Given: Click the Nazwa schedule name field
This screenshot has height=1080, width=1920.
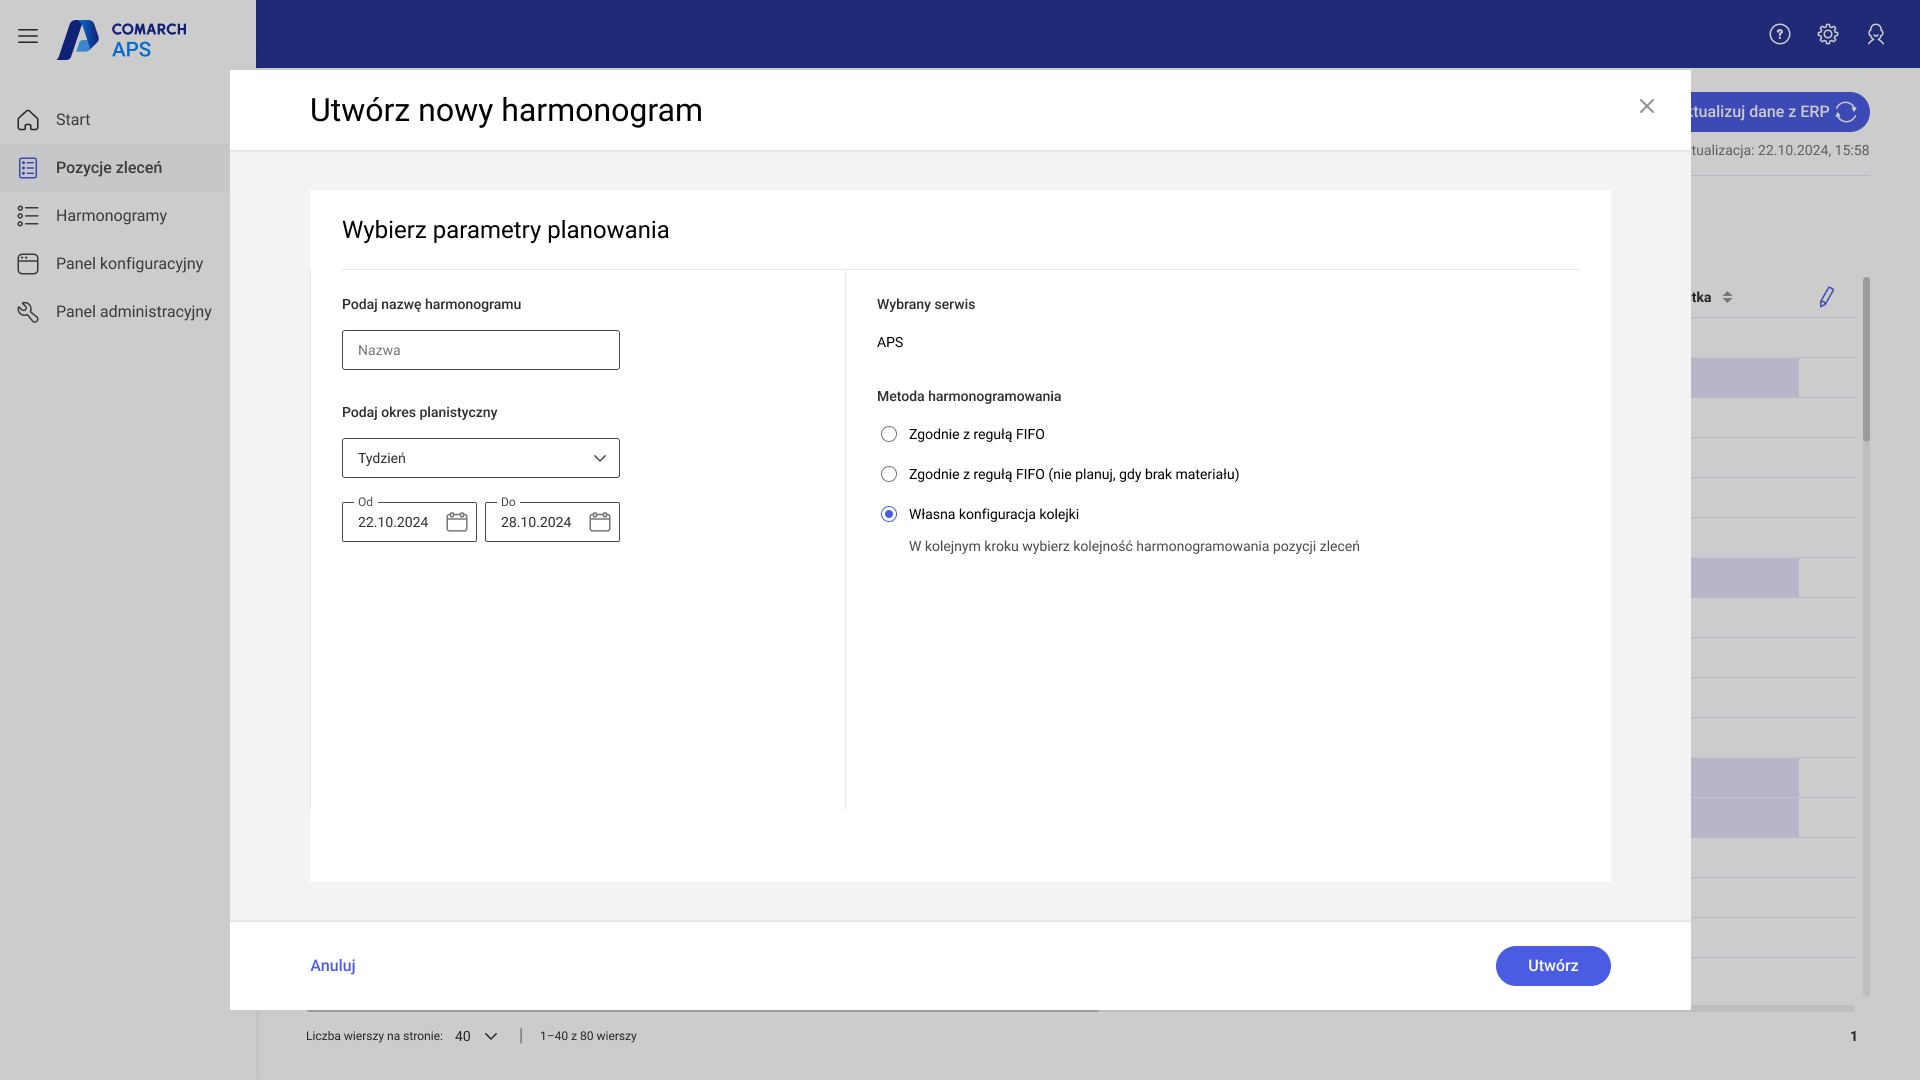Looking at the screenshot, I should coord(481,350).
